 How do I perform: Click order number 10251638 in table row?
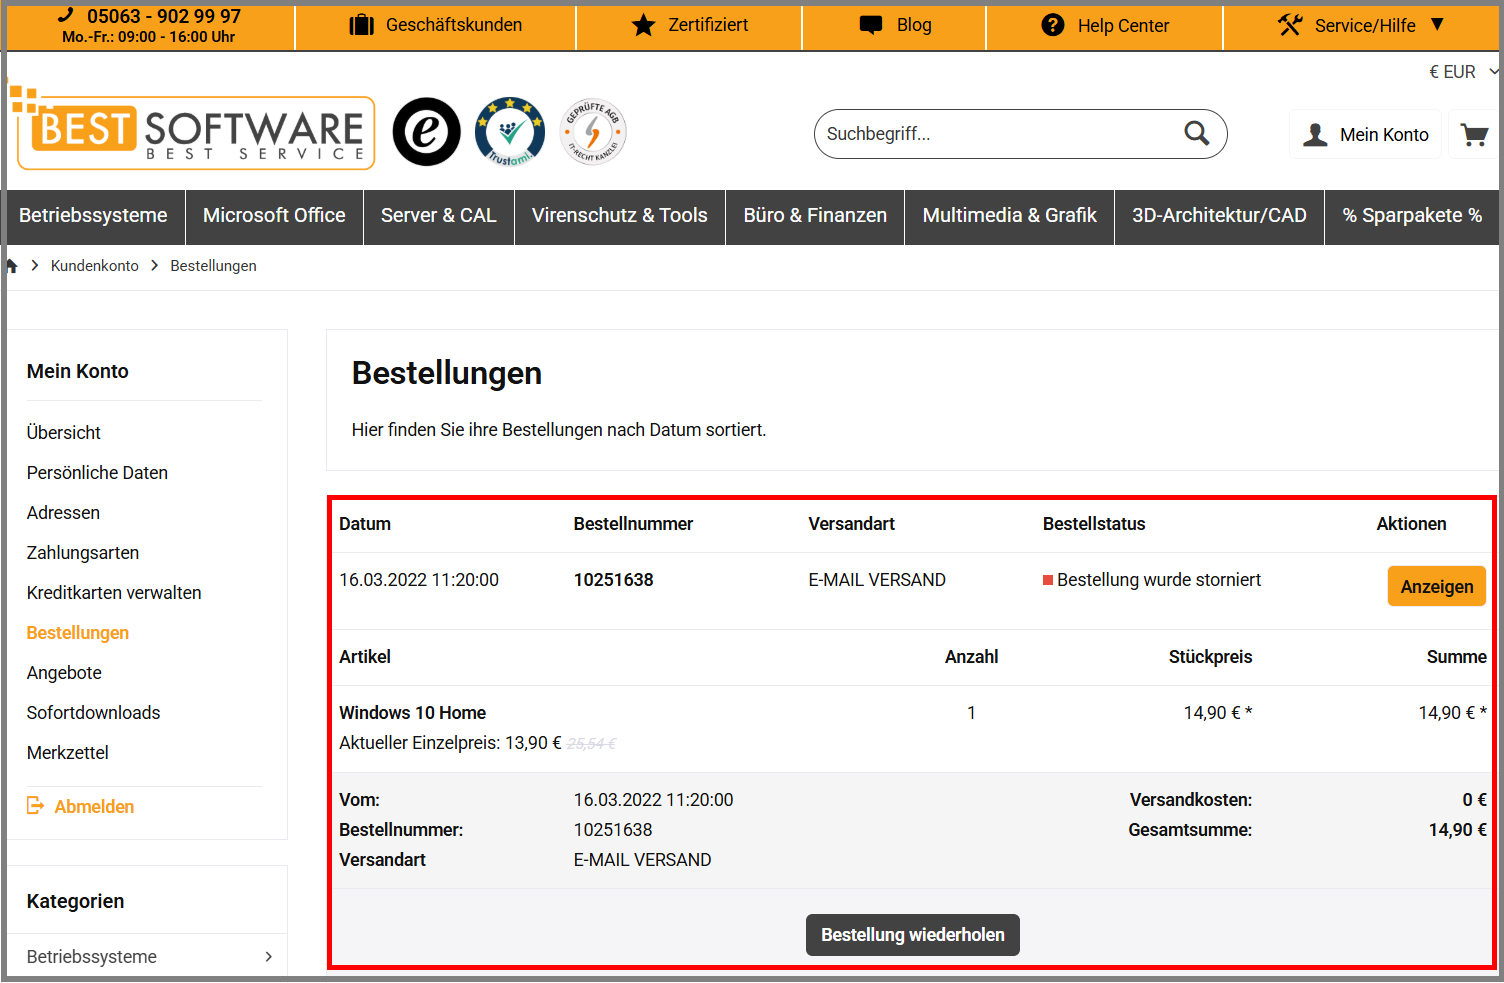click(x=613, y=580)
